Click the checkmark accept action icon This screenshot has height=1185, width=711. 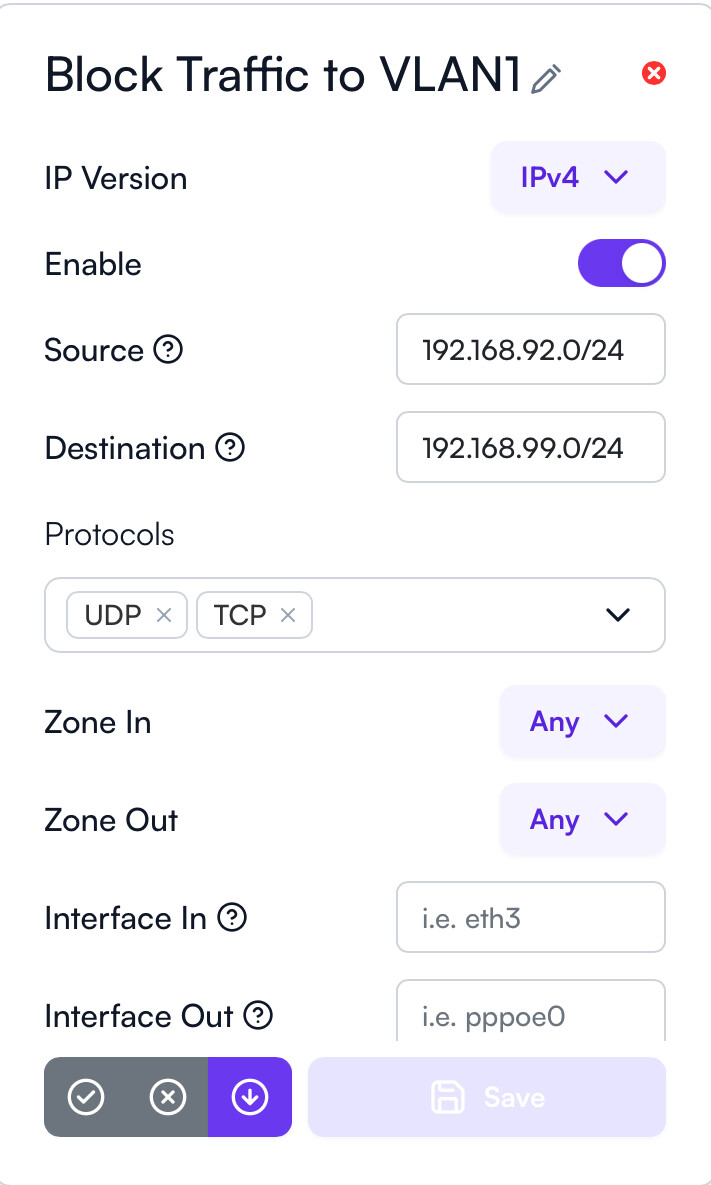tap(86, 1097)
